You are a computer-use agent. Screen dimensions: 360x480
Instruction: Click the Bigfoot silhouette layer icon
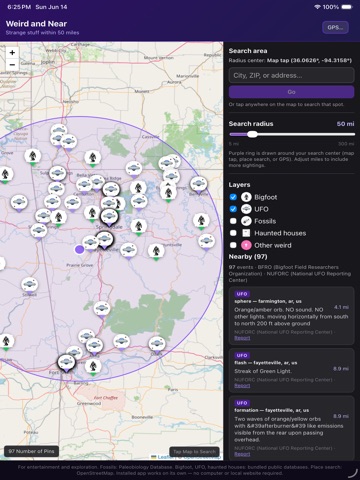pyautogui.click(x=246, y=197)
